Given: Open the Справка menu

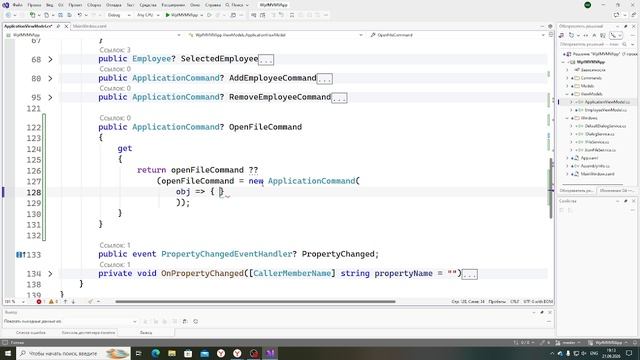Looking at the screenshot, I should coord(213,5).
